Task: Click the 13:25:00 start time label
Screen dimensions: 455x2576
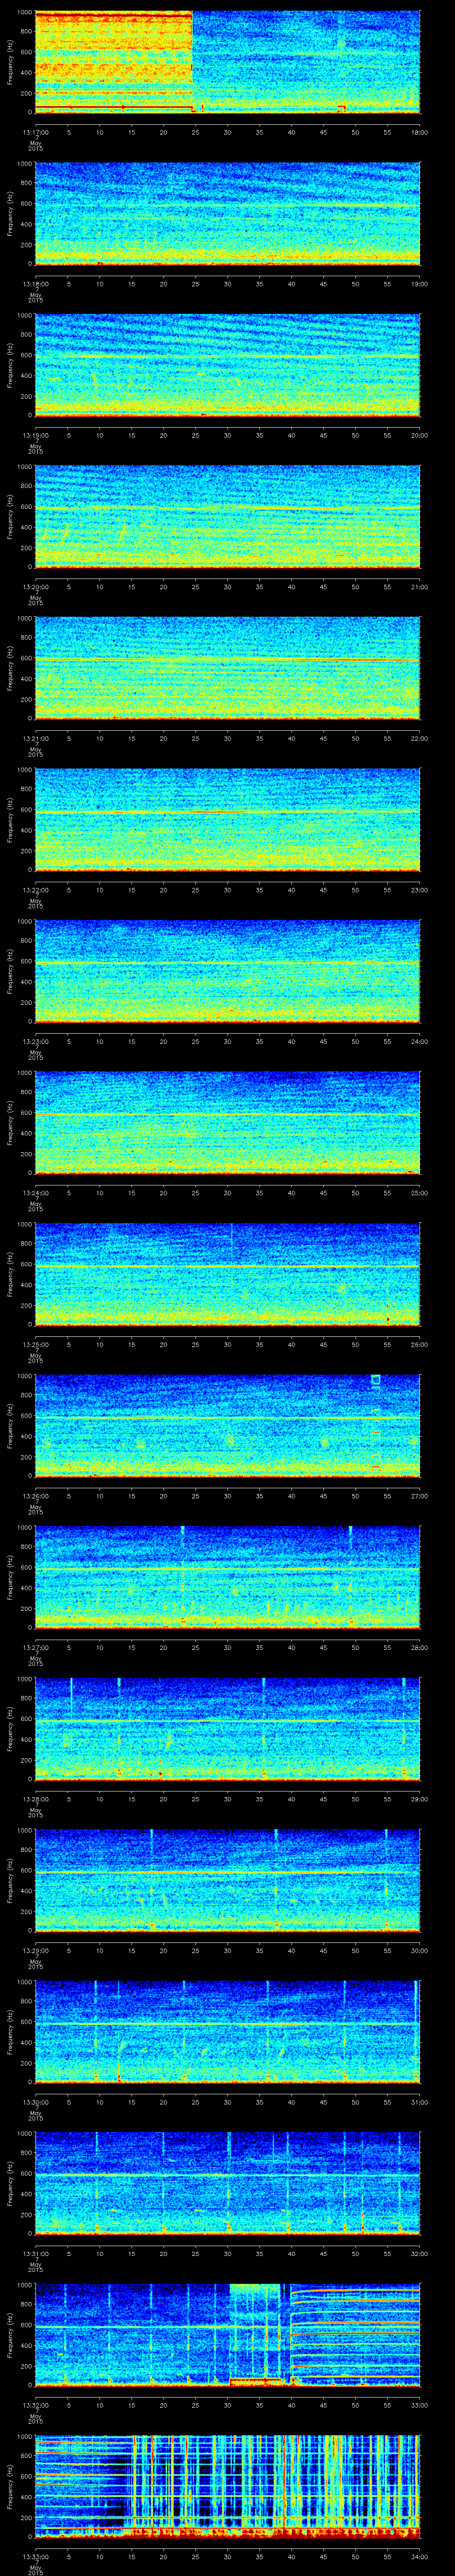Action: pos(35,1345)
